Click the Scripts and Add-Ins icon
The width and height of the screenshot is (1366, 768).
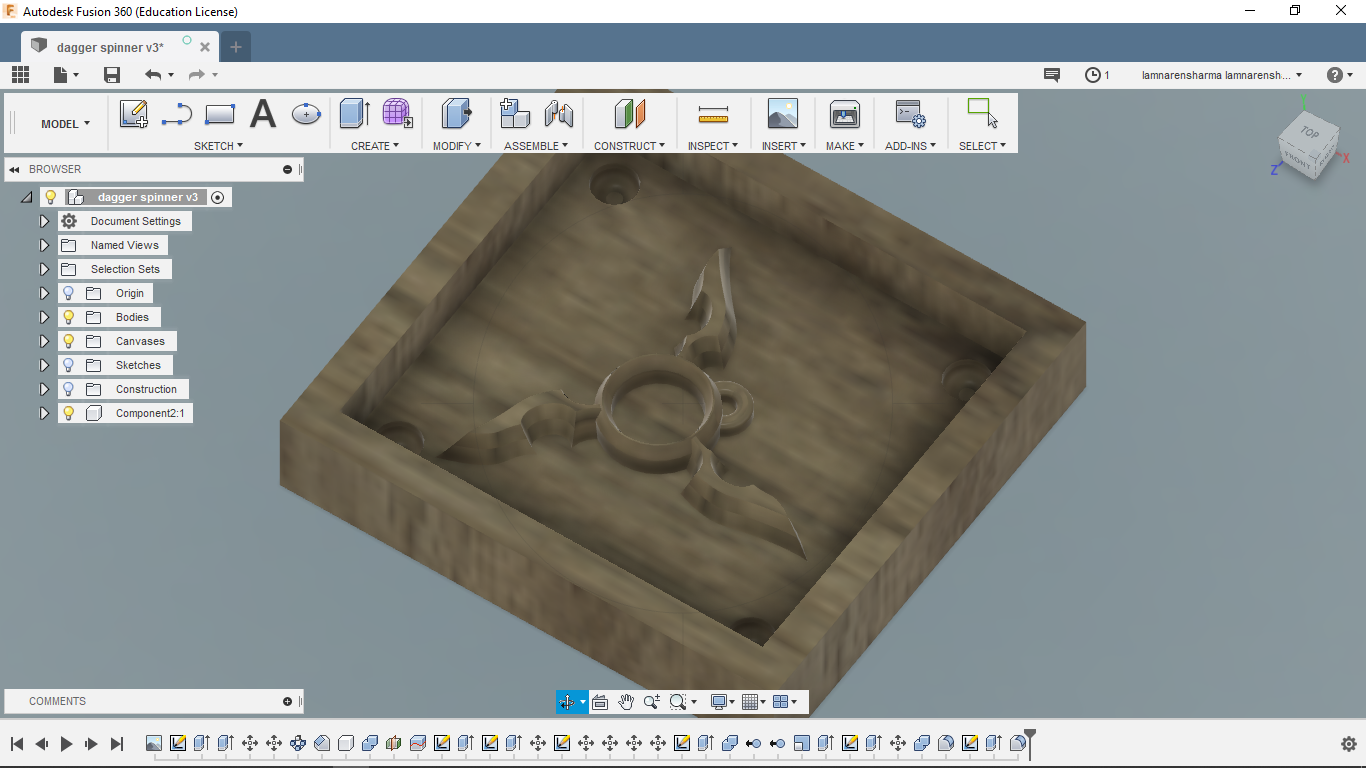point(910,114)
